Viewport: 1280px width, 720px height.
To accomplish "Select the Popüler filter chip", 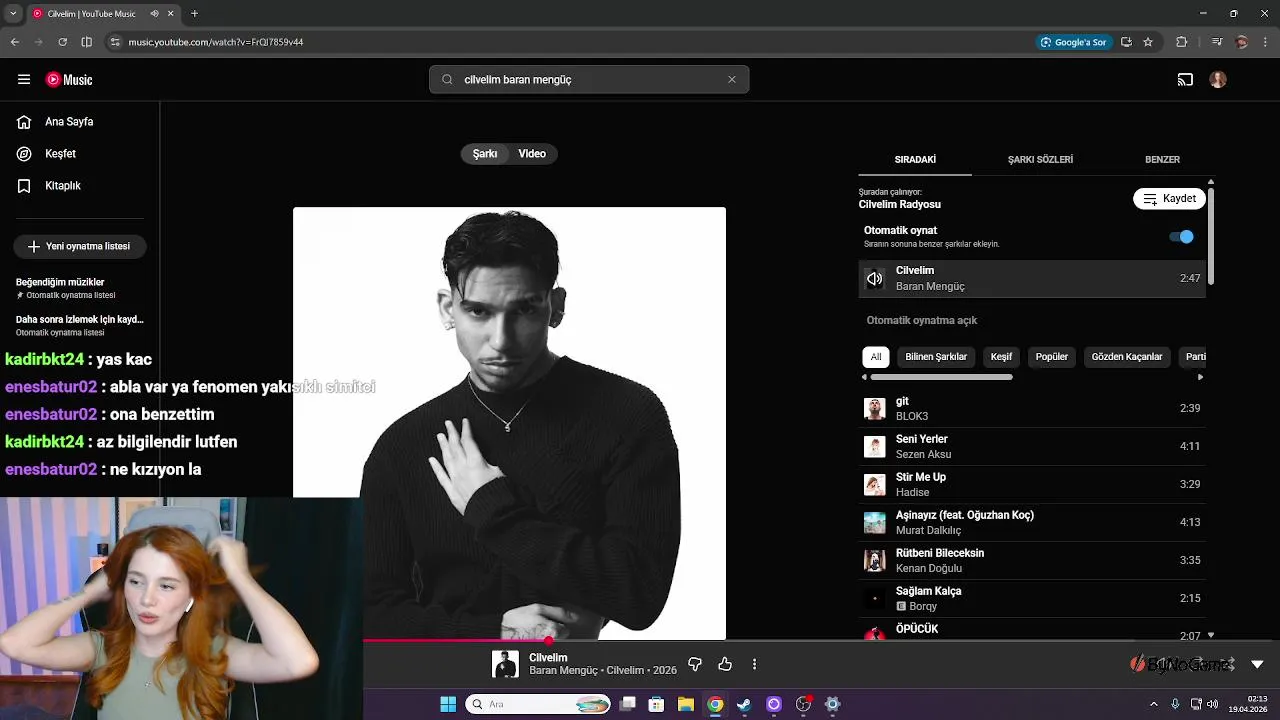I will 1052,357.
